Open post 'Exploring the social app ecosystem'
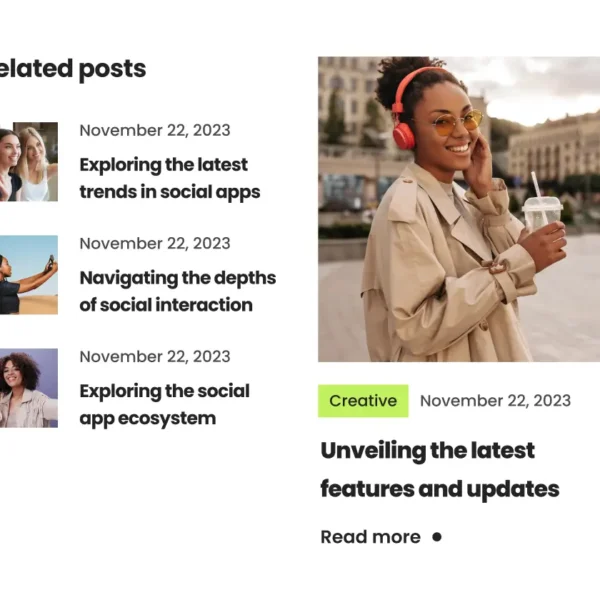Image resolution: width=600 pixels, height=600 pixels. pos(165,405)
